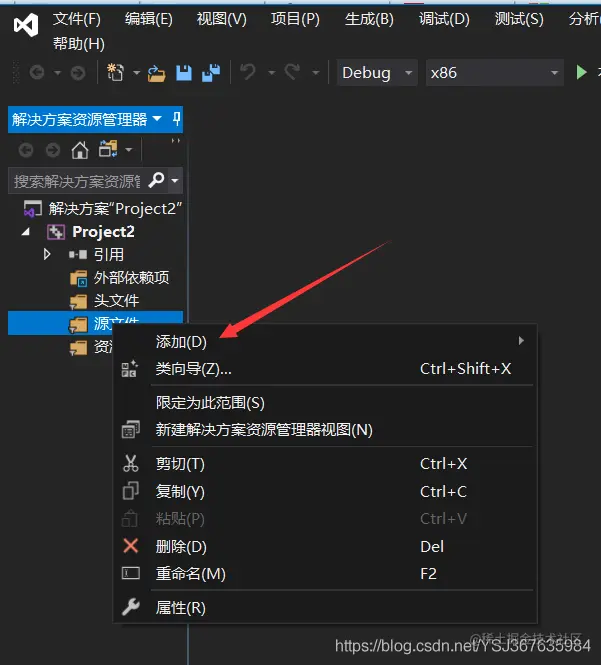This screenshot has width=601, height=665.
Task: Open the 生成(B) menu
Action: [x=369, y=19]
